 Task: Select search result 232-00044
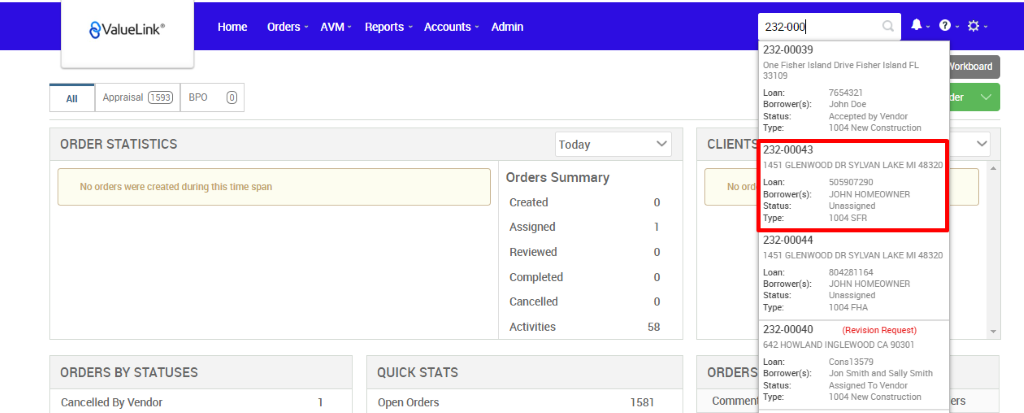[853, 276]
